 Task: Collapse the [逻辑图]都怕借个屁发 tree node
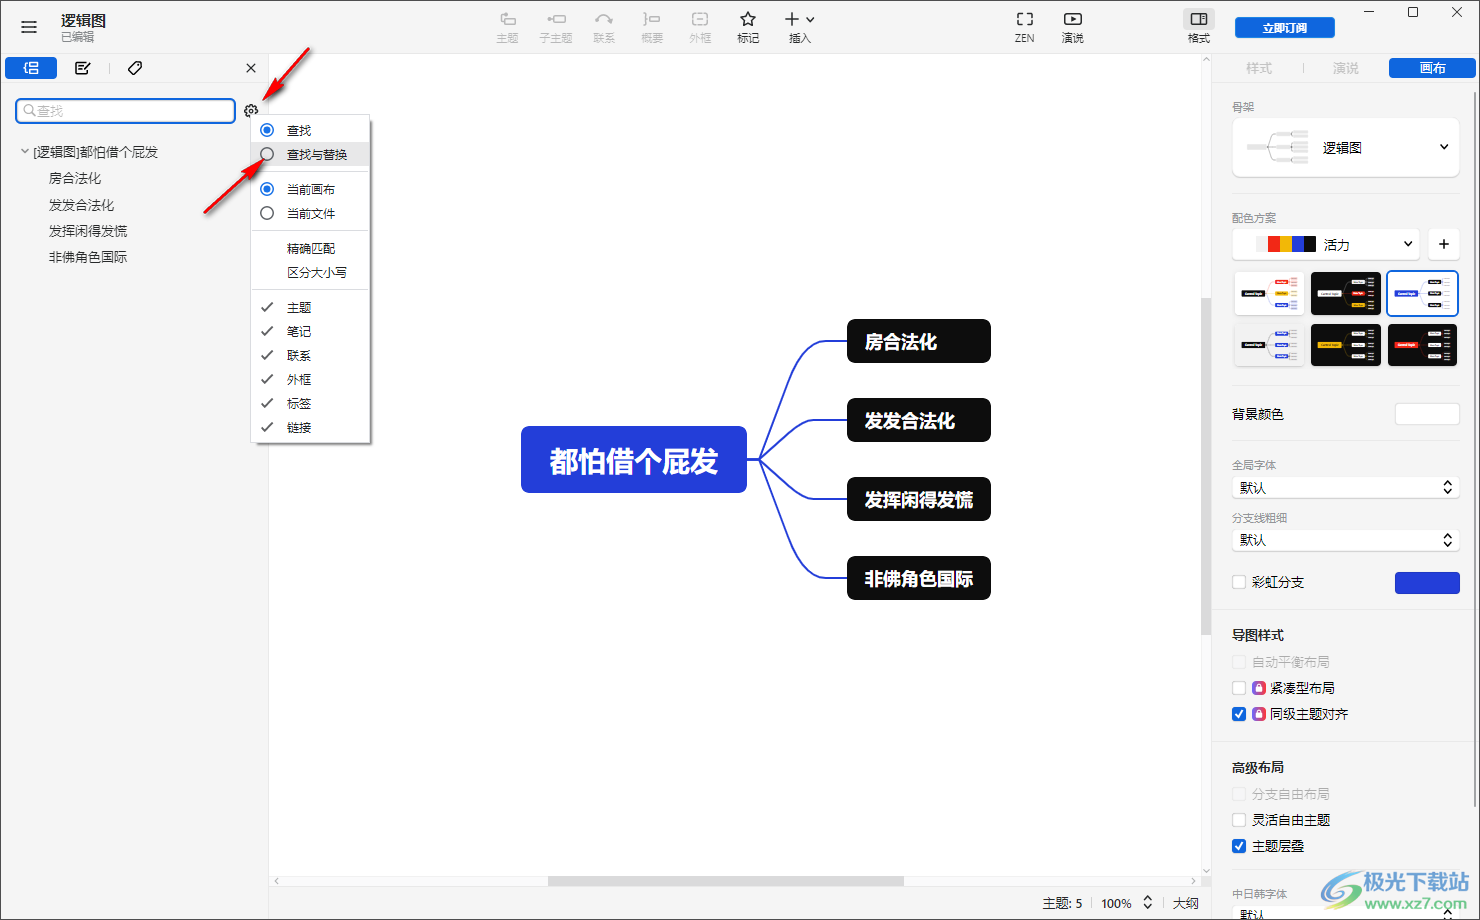point(25,152)
